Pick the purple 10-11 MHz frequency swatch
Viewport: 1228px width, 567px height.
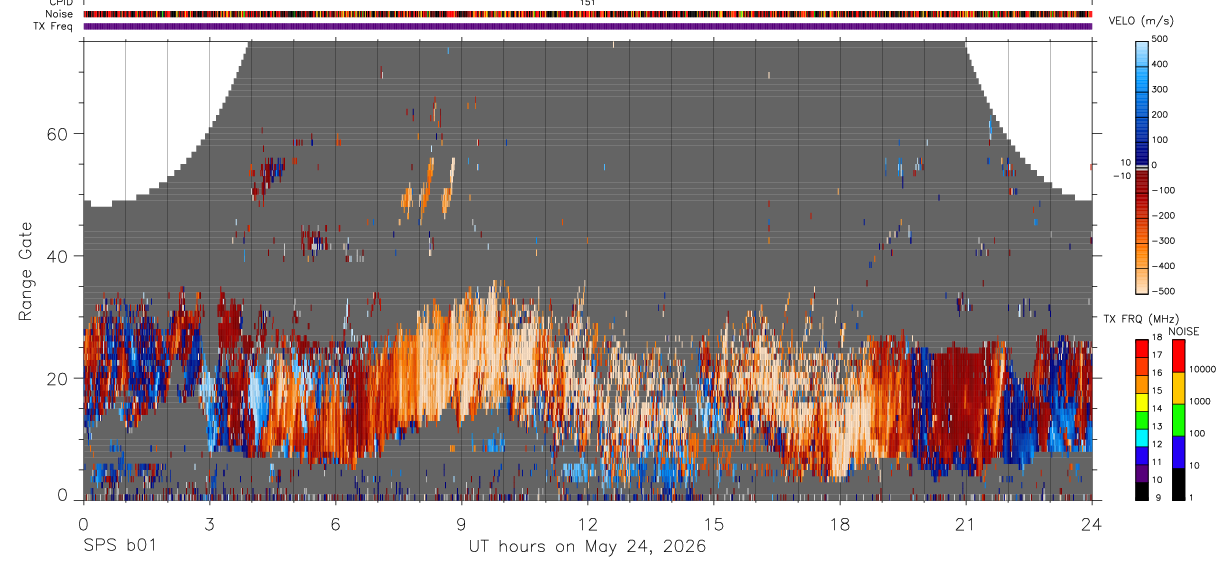pyautogui.click(x=1141, y=473)
